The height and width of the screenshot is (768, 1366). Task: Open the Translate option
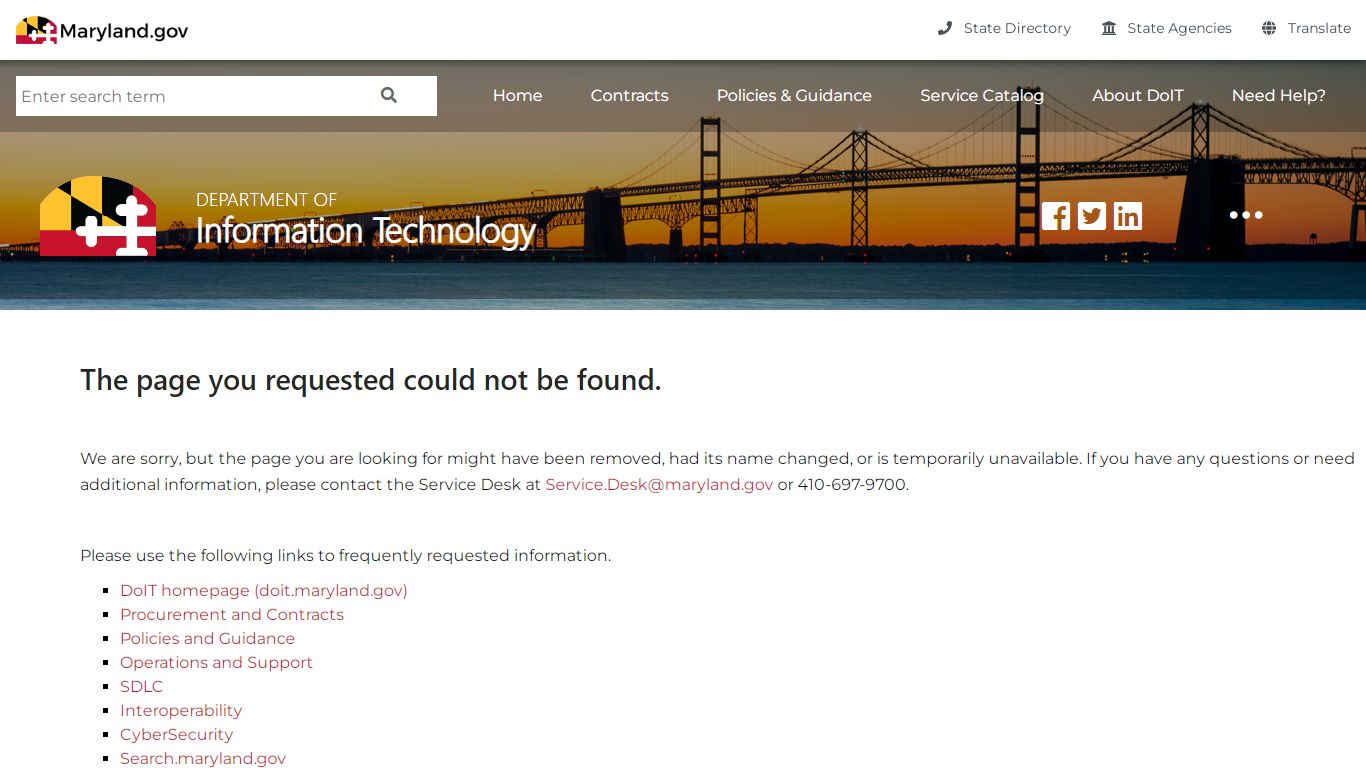point(1319,28)
